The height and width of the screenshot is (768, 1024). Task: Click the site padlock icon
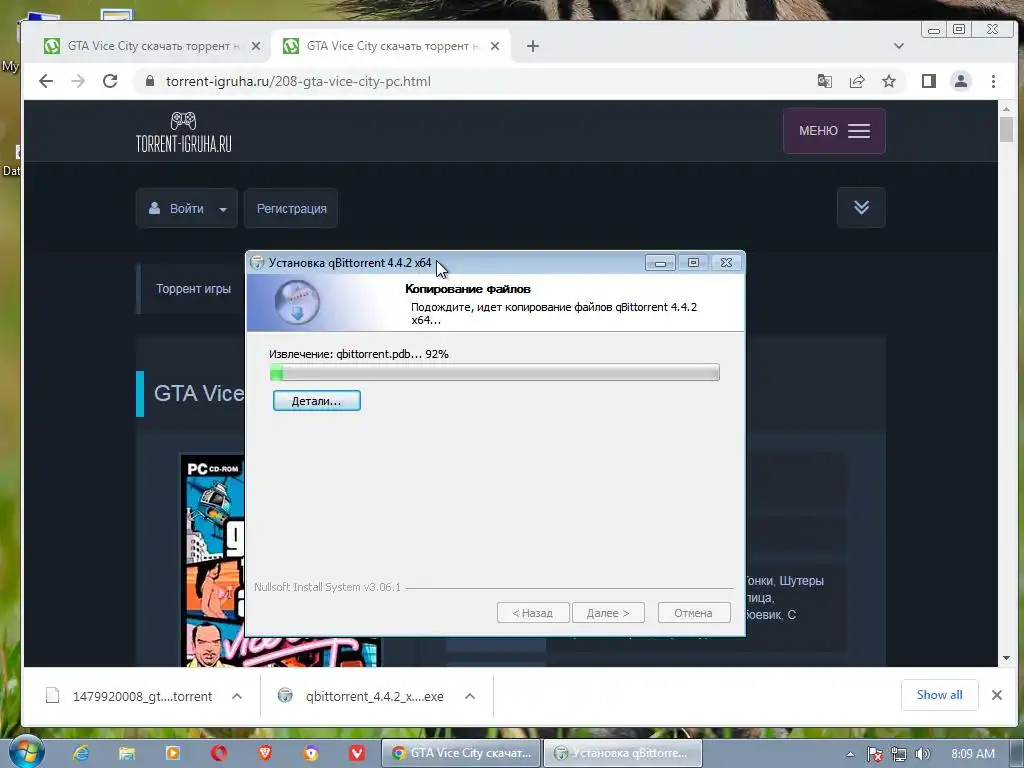coord(150,81)
